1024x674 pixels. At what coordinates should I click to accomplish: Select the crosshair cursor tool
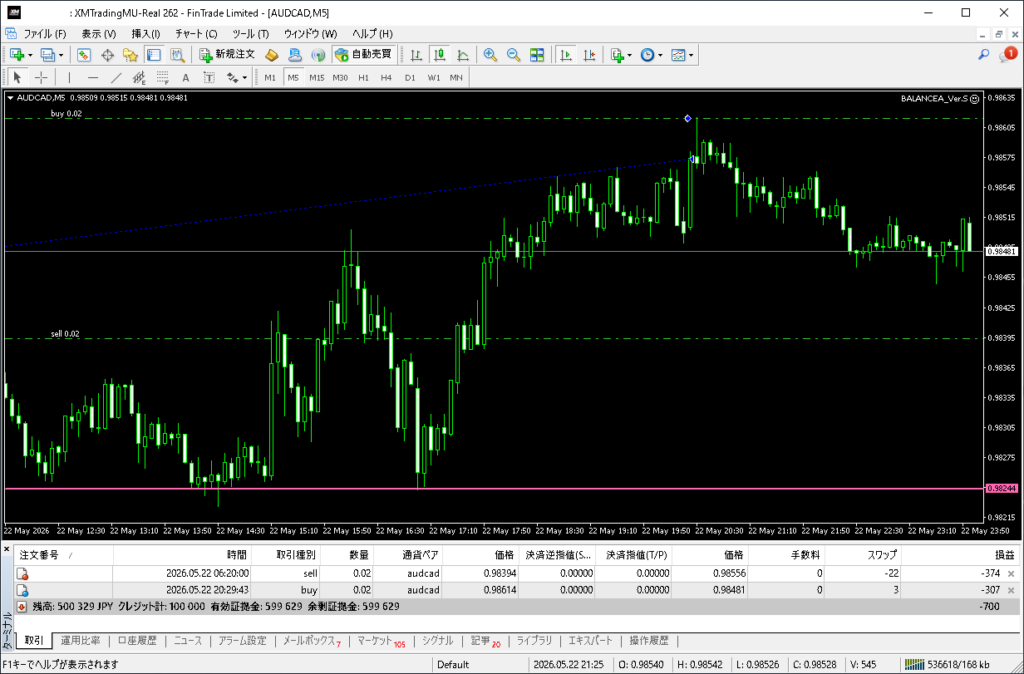(x=41, y=78)
